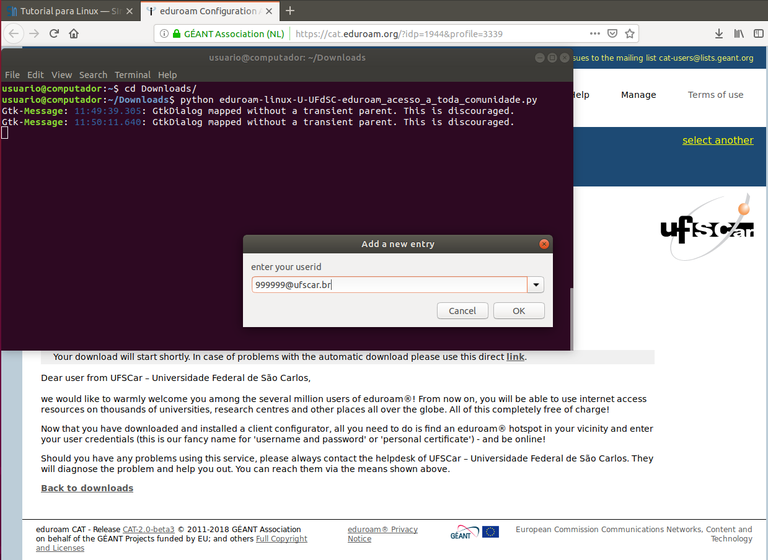Open the terminal Help menu

(x=167, y=75)
